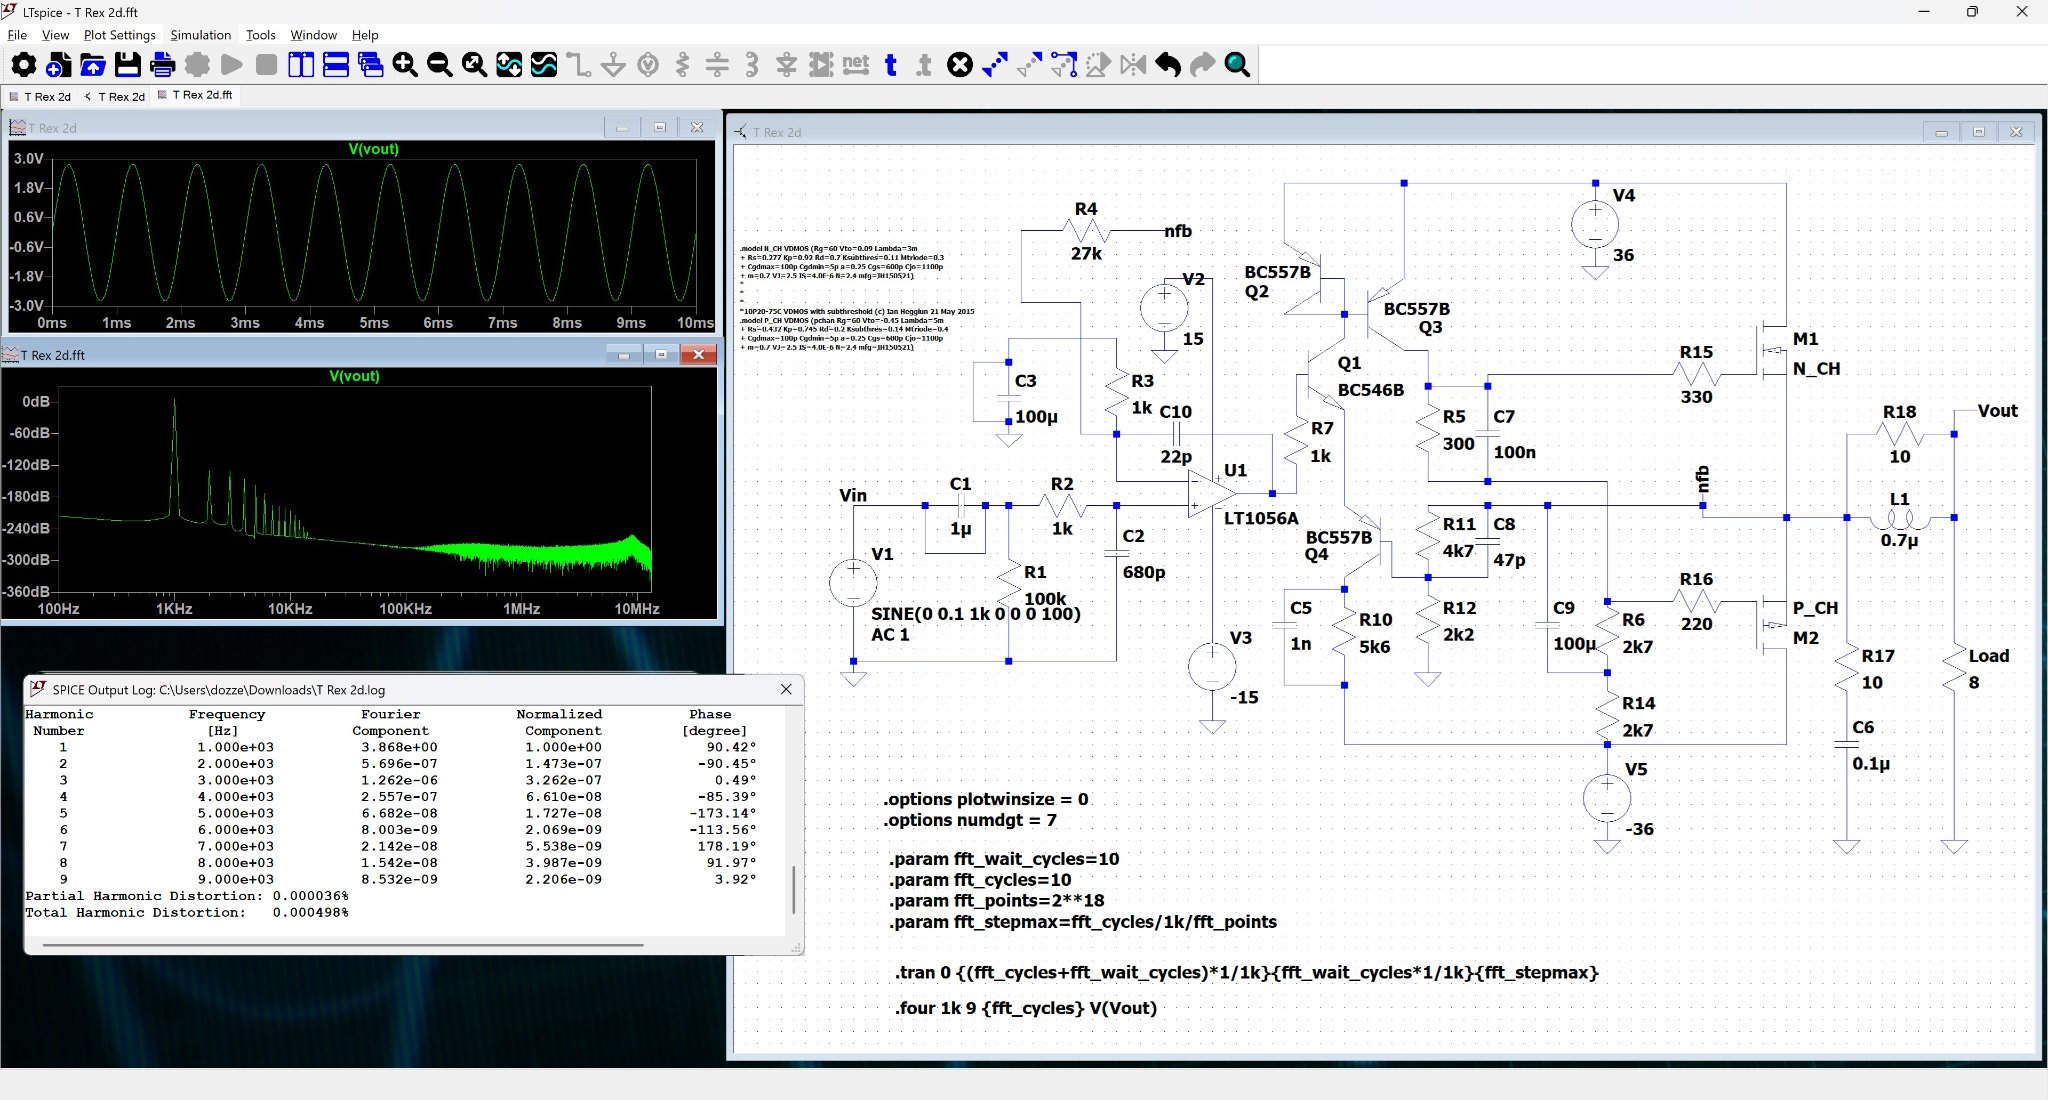Minimize the T Rex 2d schematic window

point(1940,132)
